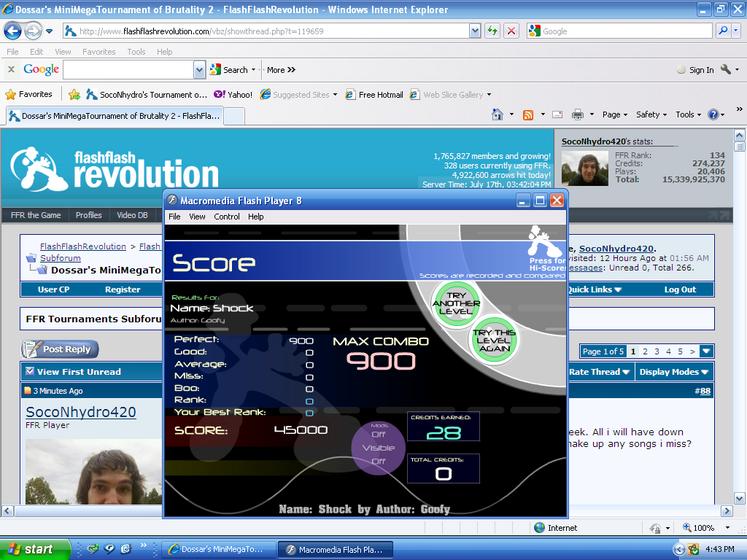
Task: Open Profiles nav item
Action: pos(89,215)
